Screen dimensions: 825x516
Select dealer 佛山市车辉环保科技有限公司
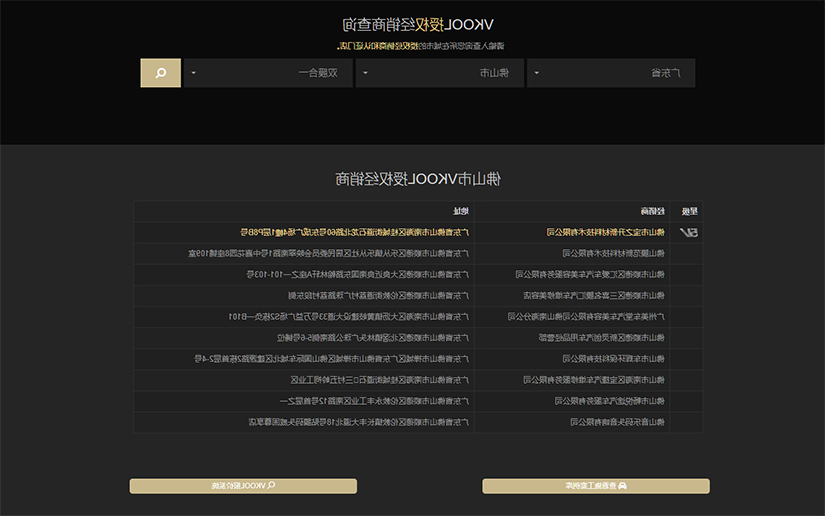pos(613,359)
